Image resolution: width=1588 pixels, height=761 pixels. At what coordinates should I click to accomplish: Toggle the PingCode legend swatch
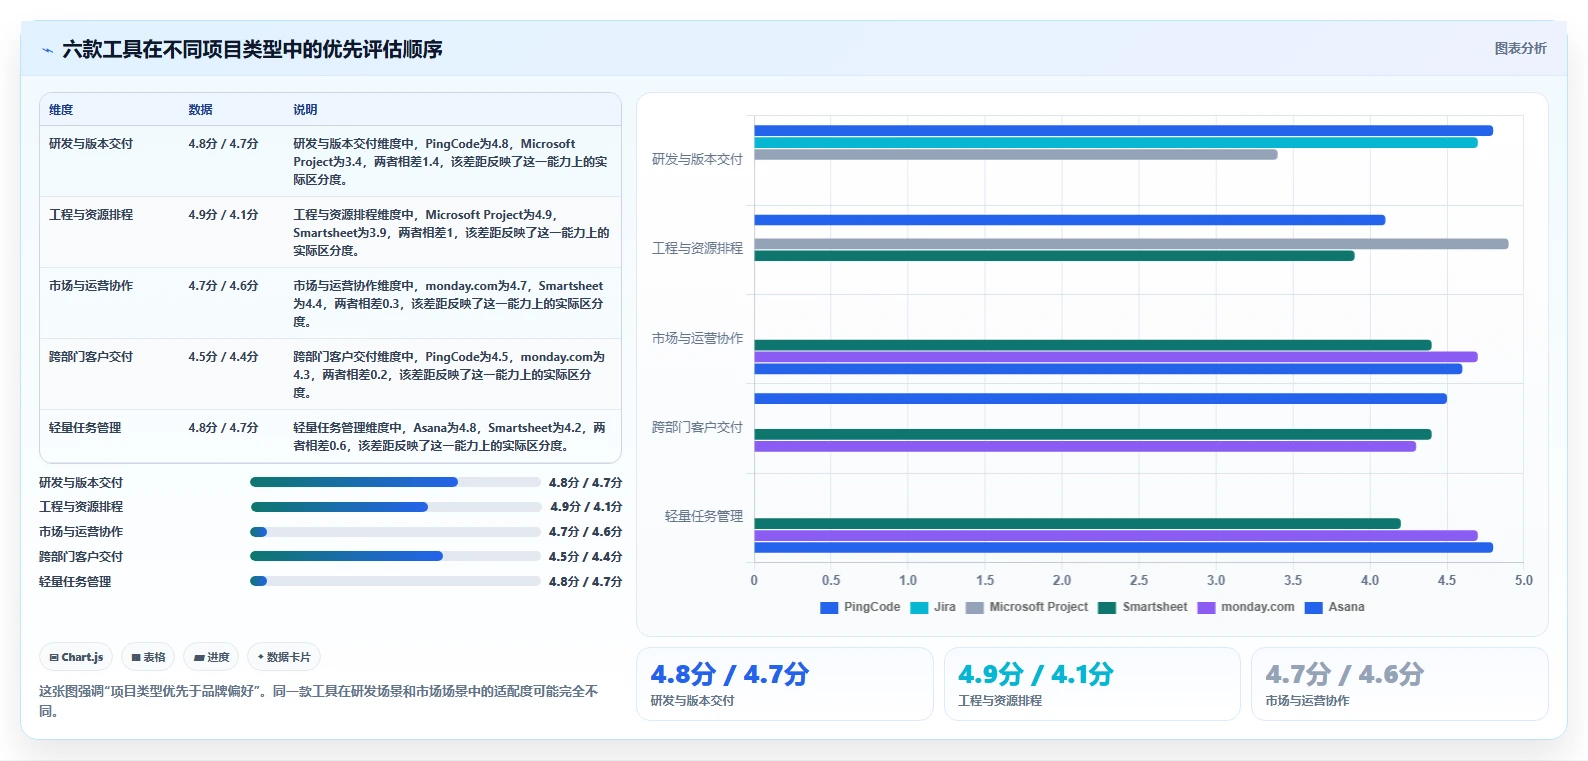(x=829, y=607)
